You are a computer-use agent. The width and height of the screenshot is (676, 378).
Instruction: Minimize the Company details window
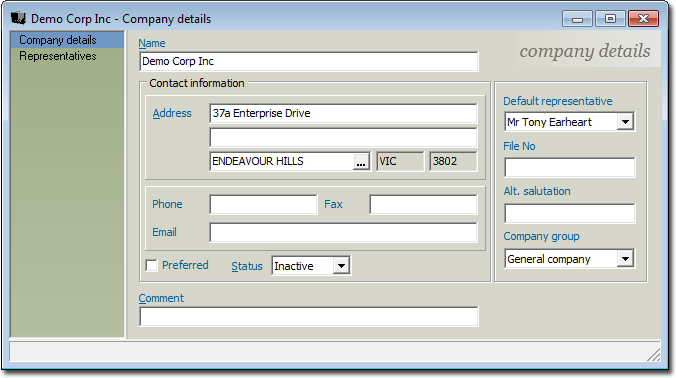(578, 19)
